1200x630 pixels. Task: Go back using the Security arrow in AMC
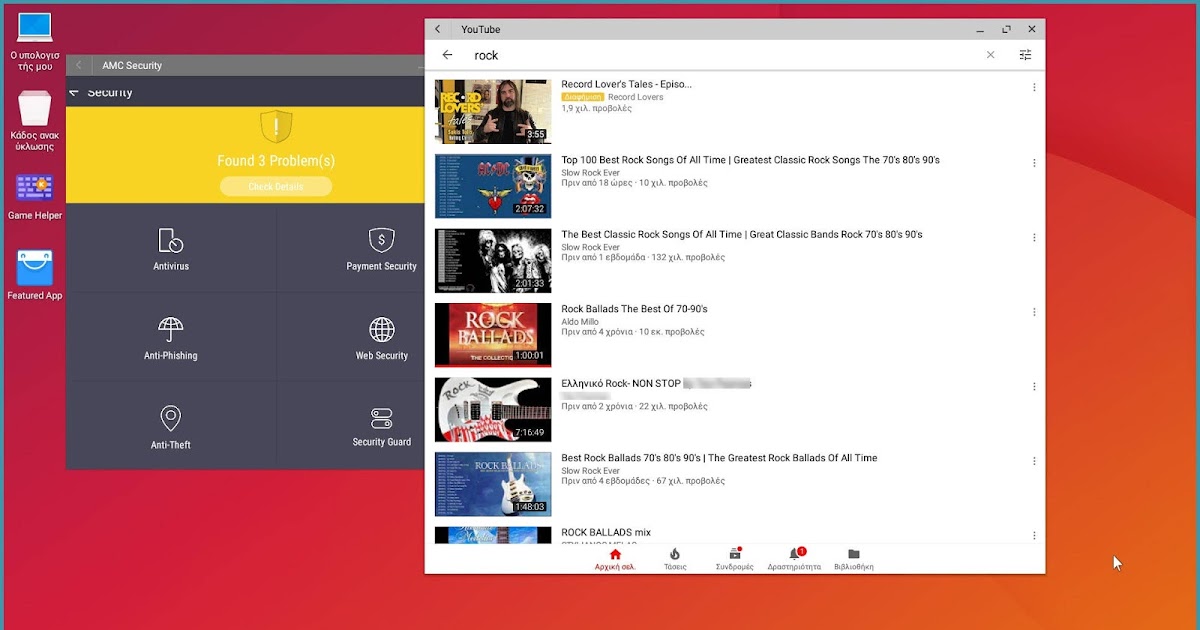[x=75, y=92]
